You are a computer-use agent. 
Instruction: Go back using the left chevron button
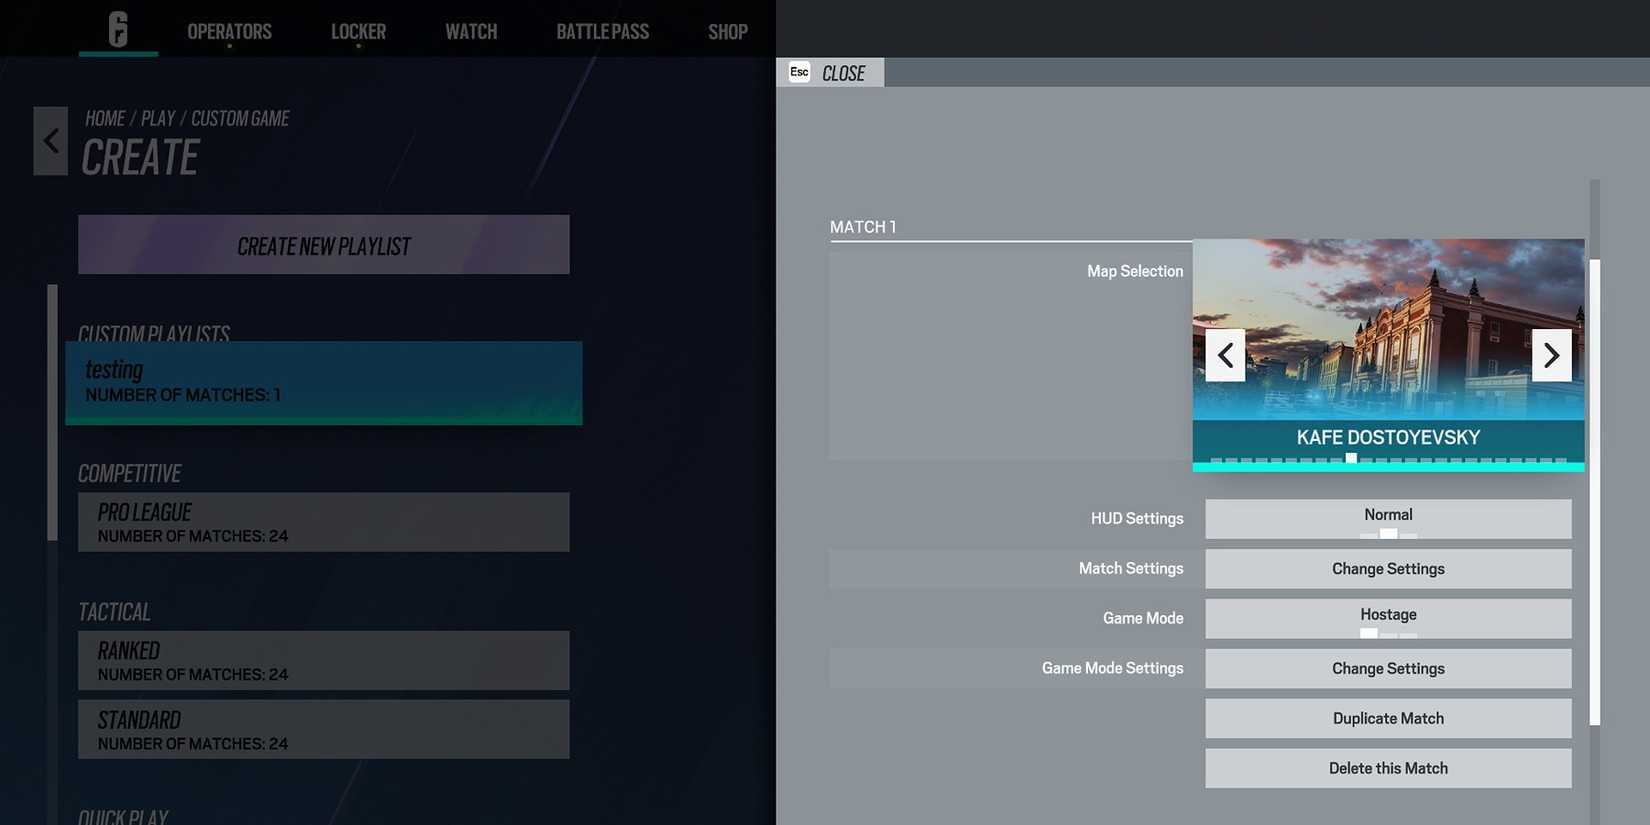(x=51, y=141)
